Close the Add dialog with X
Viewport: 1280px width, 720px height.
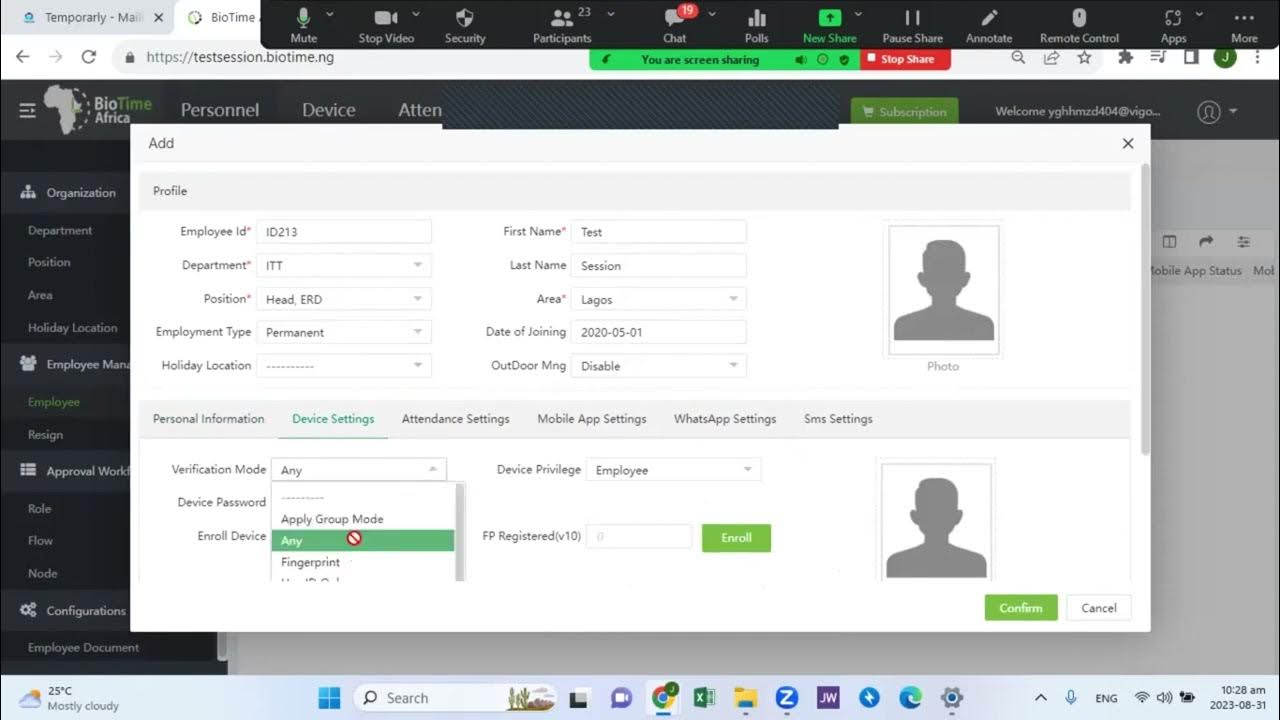tap(1128, 143)
